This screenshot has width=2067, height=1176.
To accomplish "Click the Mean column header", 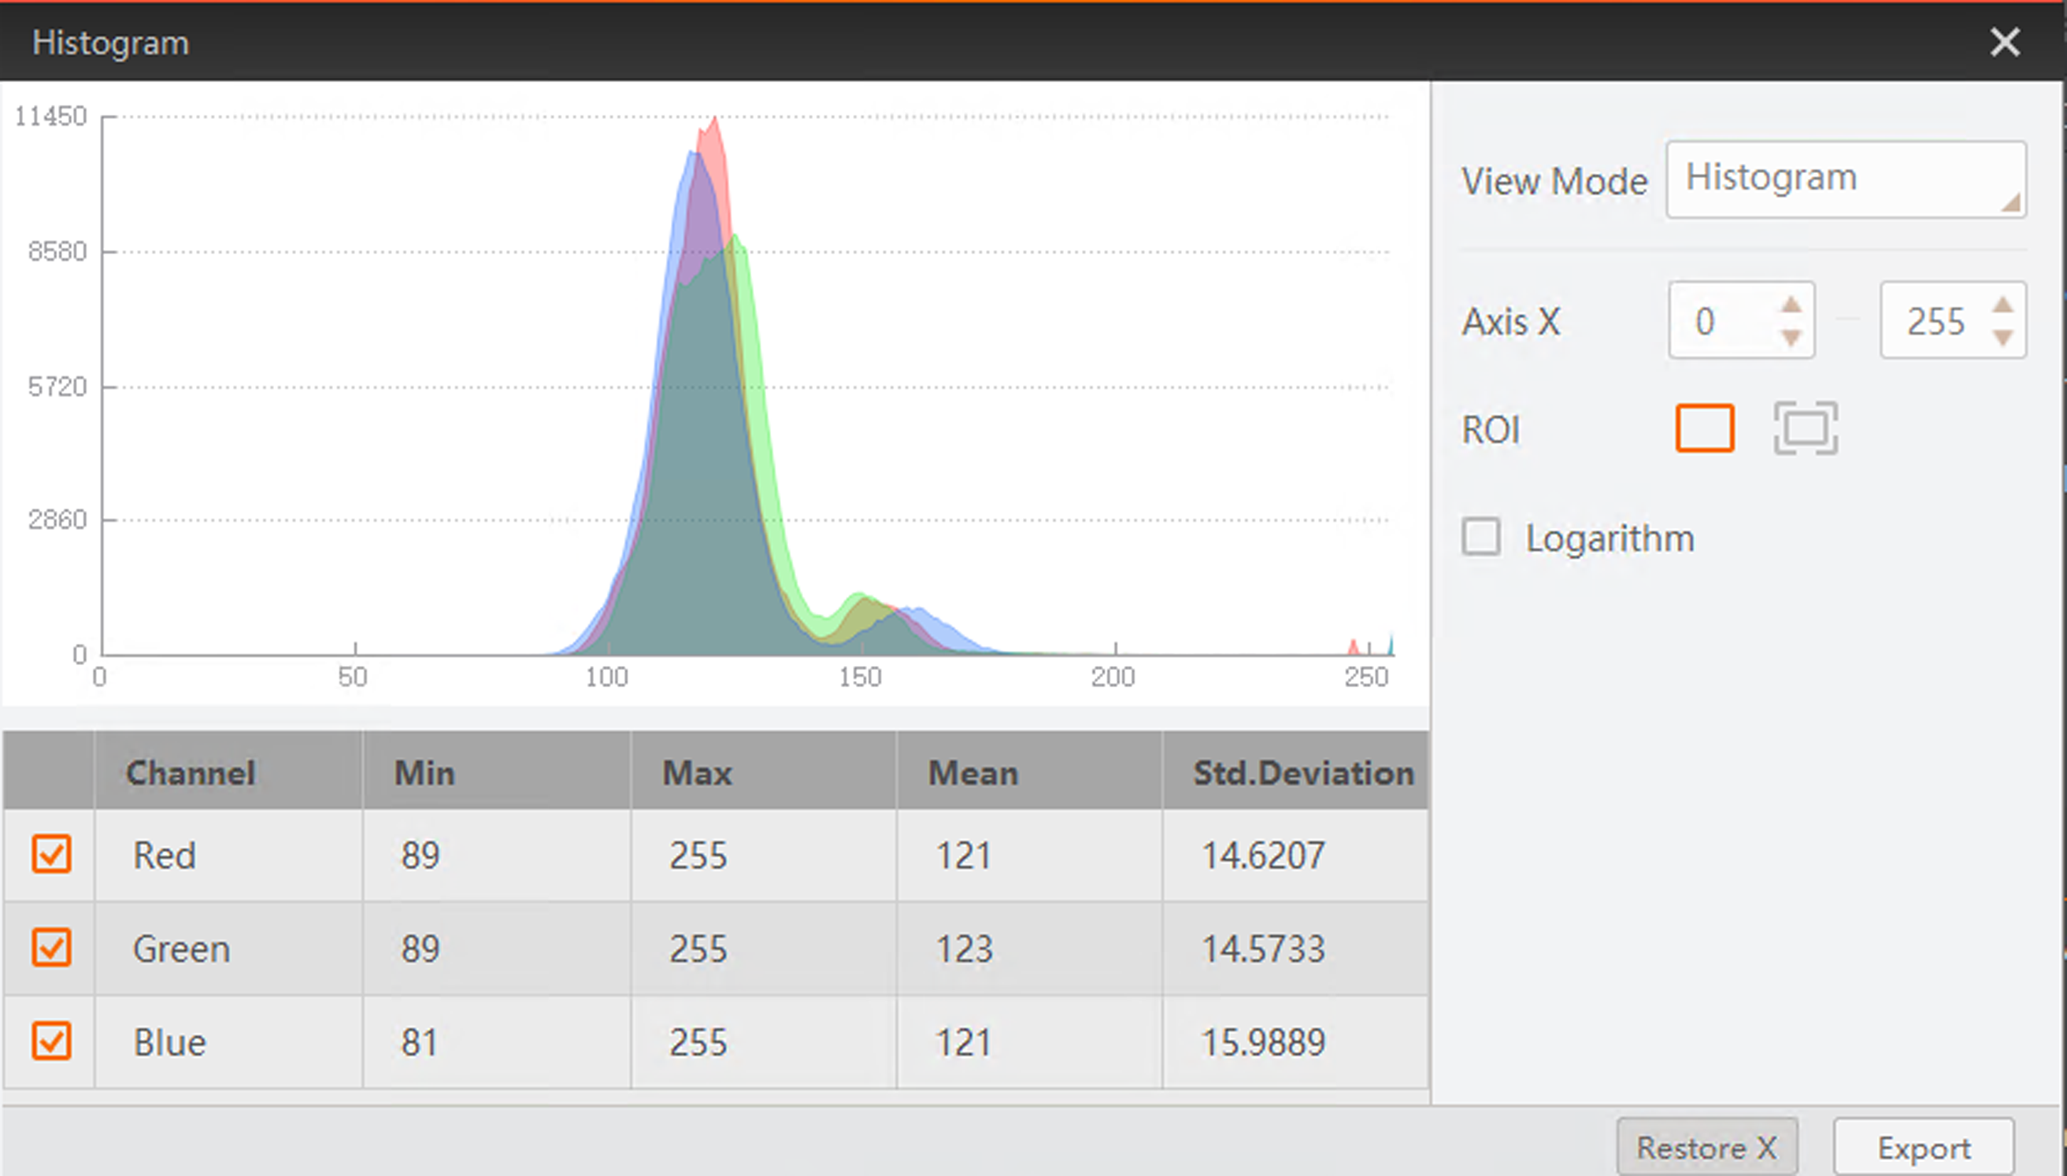I will pos(972,773).
